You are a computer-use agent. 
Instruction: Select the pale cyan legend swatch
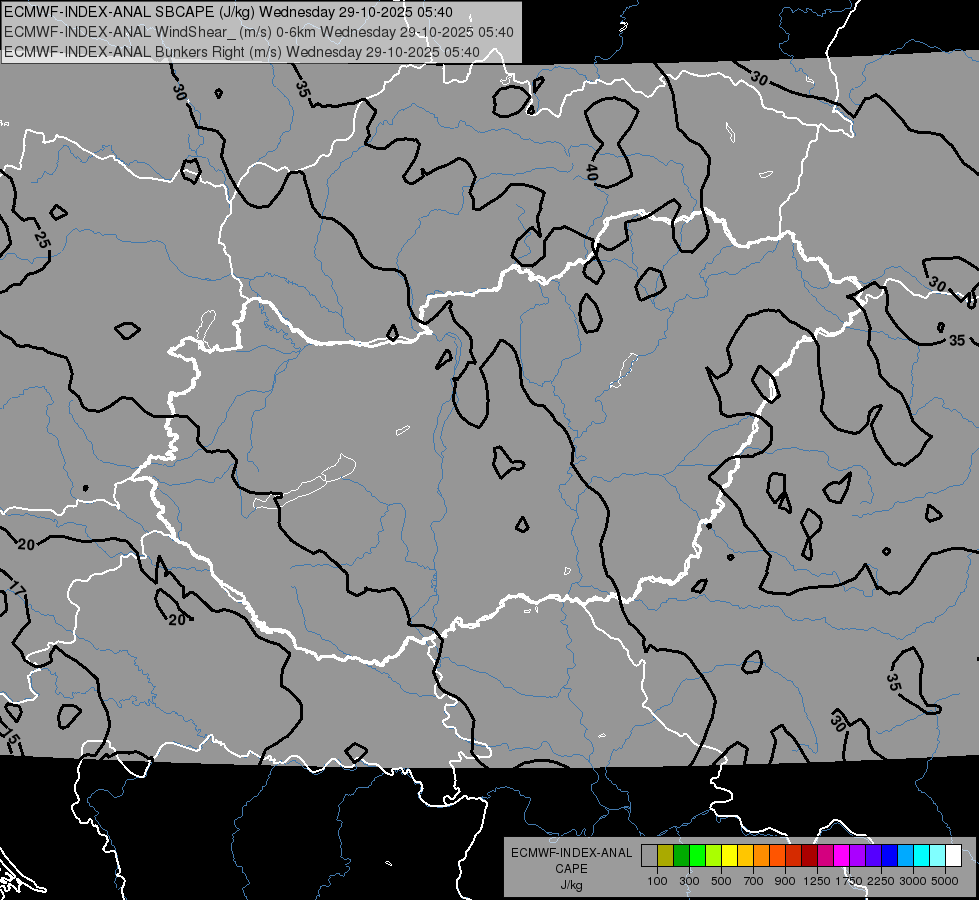point(937,856)
